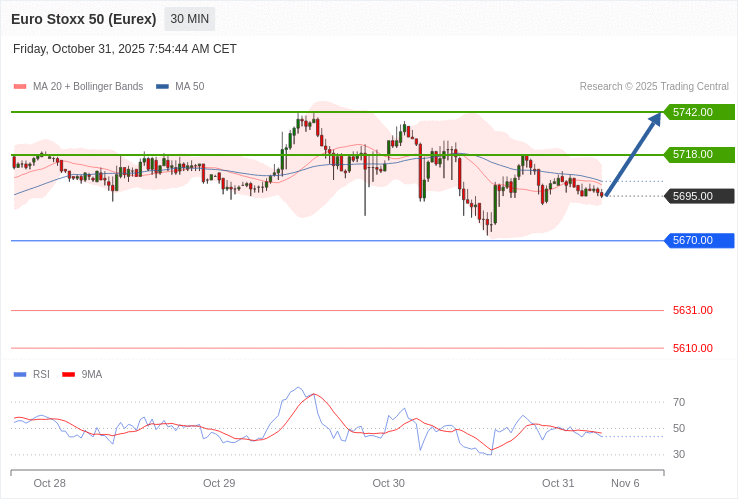Click the 5718.00 resistance price tag
This screenshot has width=738, height=500.
(x=699, y=154)
